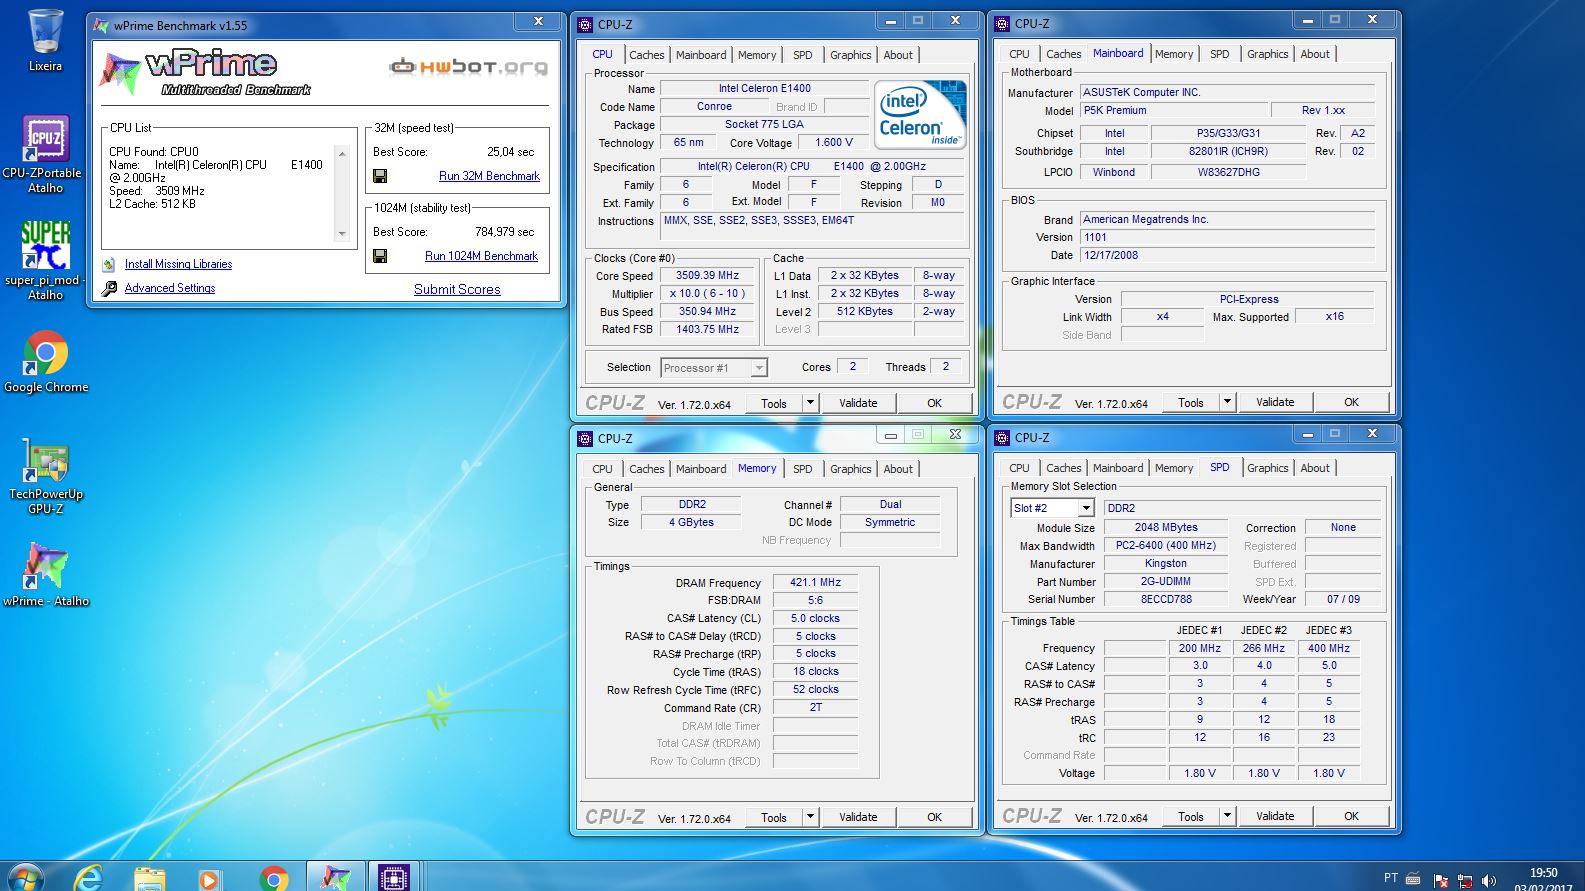
Task: Open the Submit Scores link
Action: pyautogui.click(x=457, y=289)
